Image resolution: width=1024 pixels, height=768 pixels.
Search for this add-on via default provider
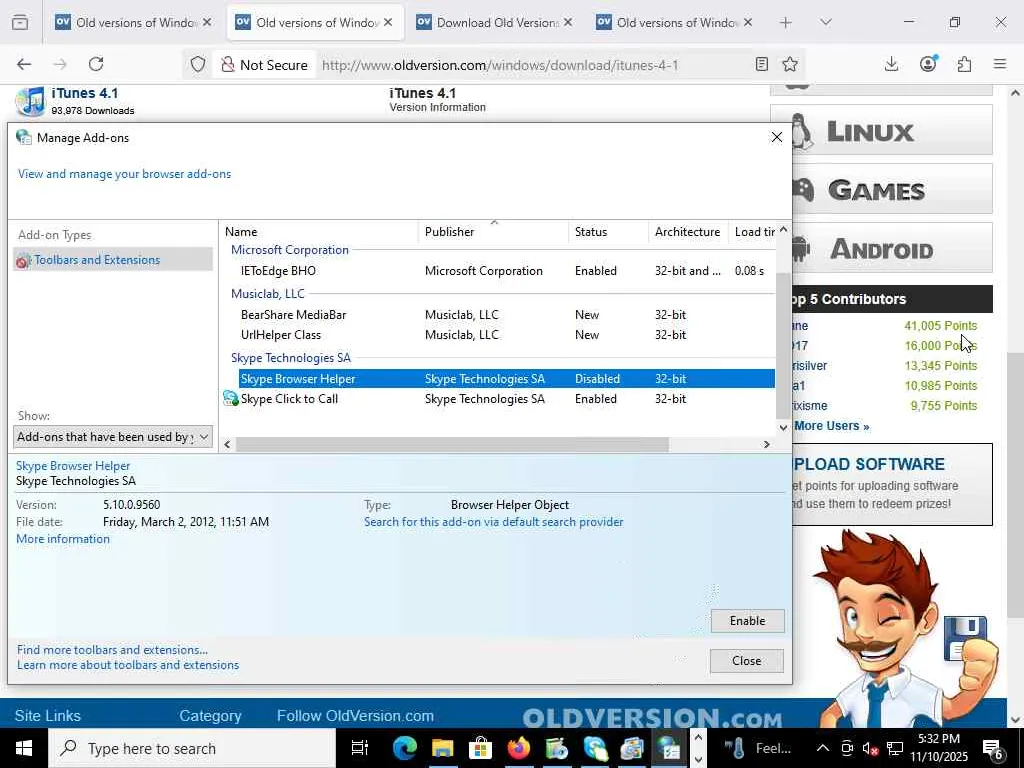(494, 522)
